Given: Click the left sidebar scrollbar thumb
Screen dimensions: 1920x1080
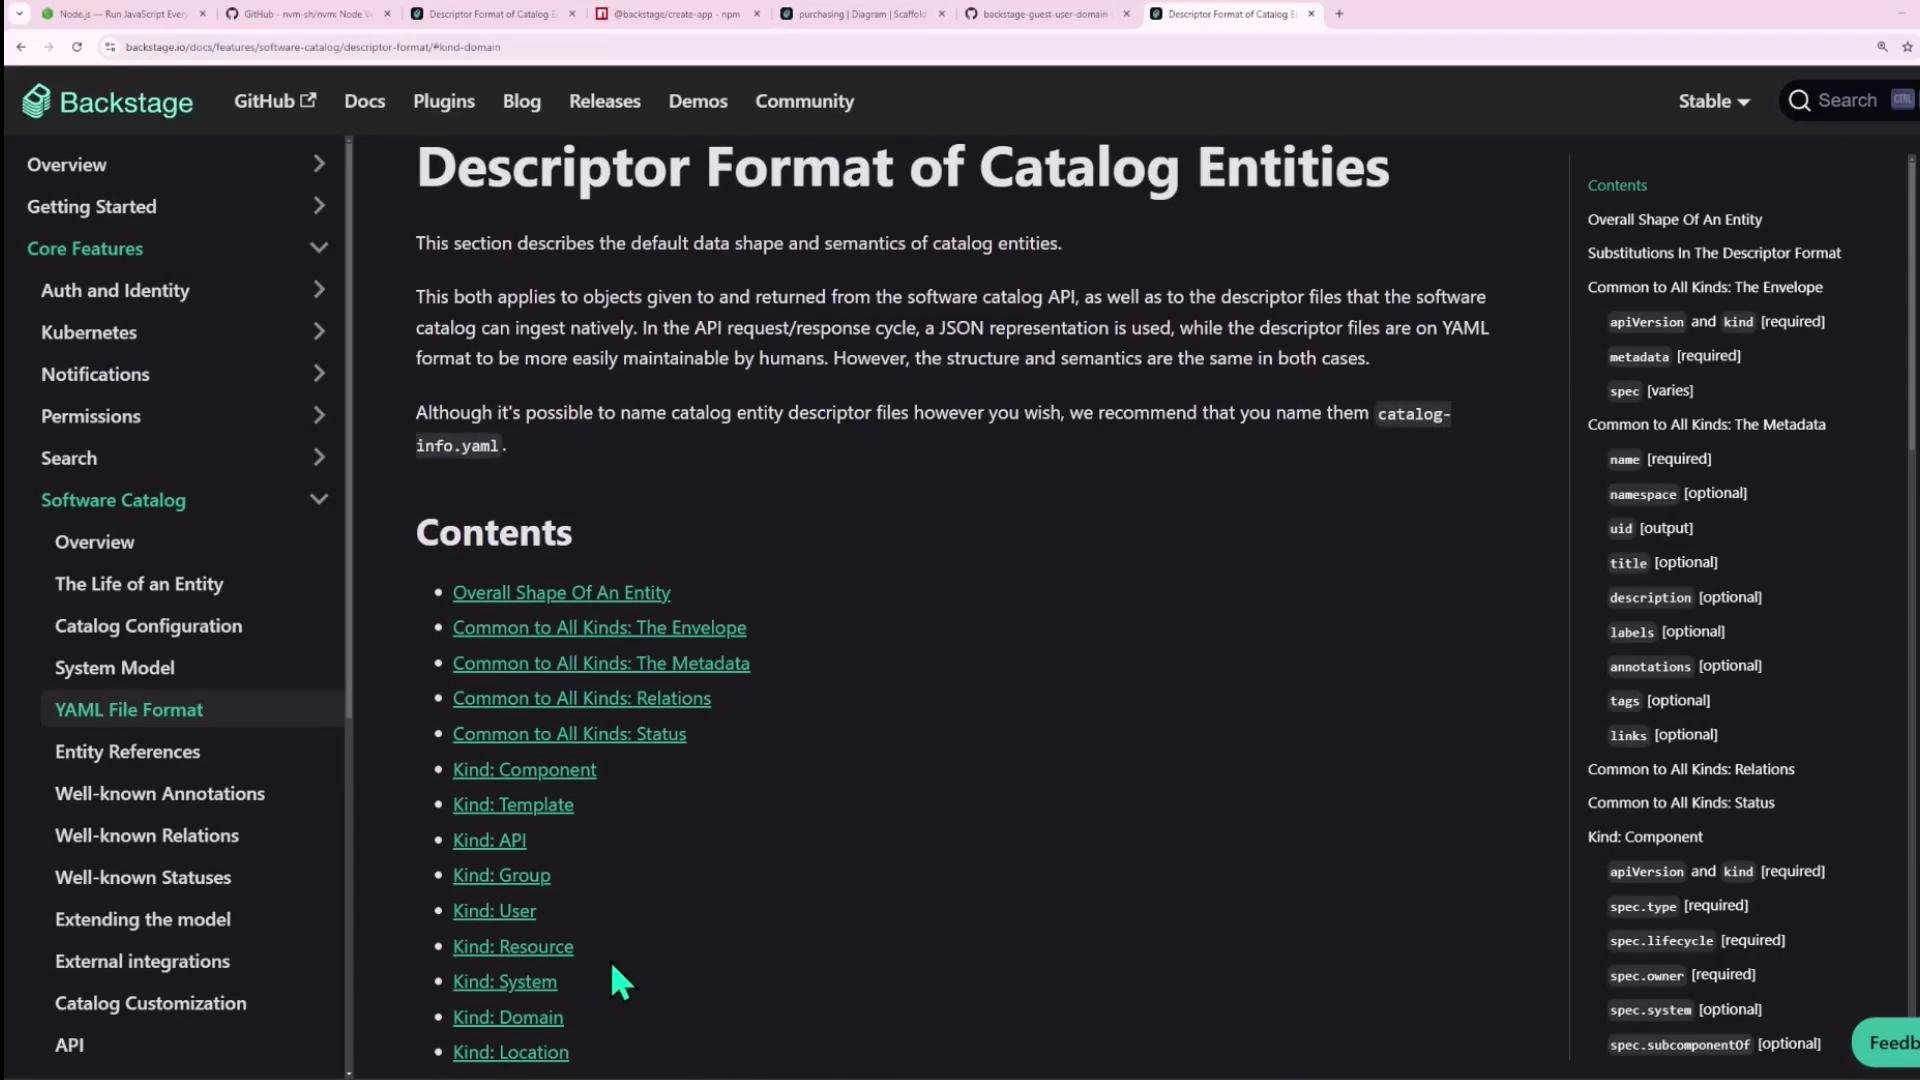Looking at the screenshot, I should [349, 430].
